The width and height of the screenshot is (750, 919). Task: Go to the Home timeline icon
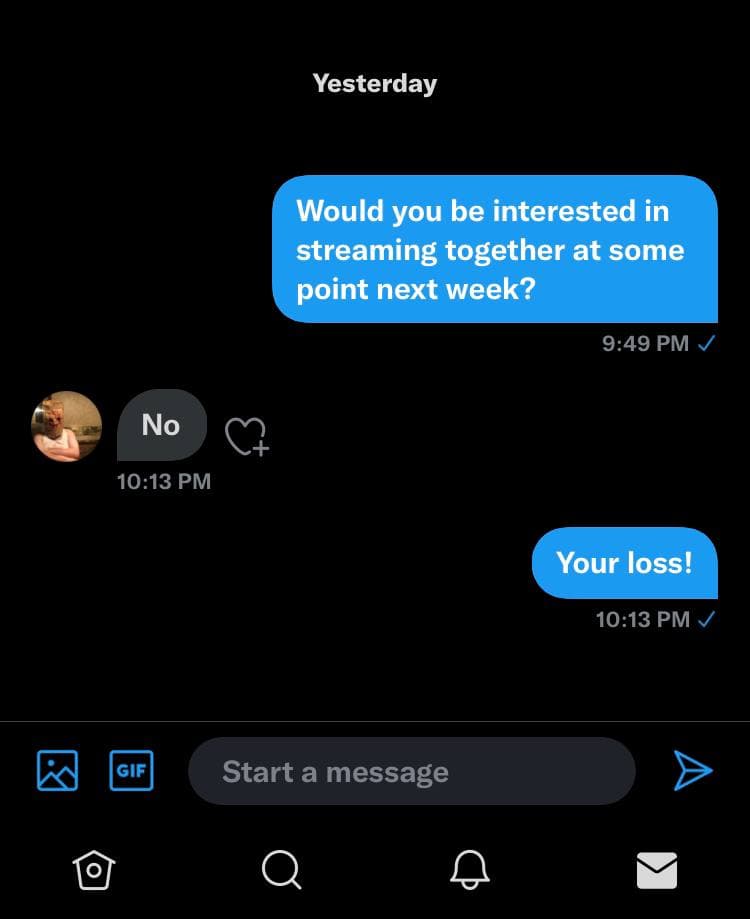click(94, 870)
